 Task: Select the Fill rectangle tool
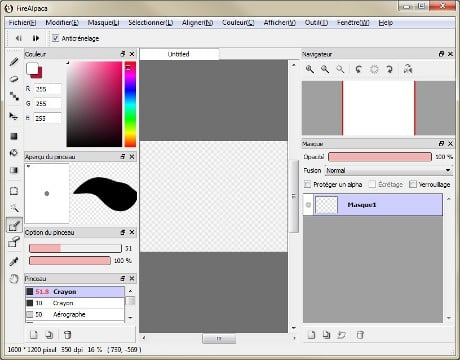(x=14, y=136)
